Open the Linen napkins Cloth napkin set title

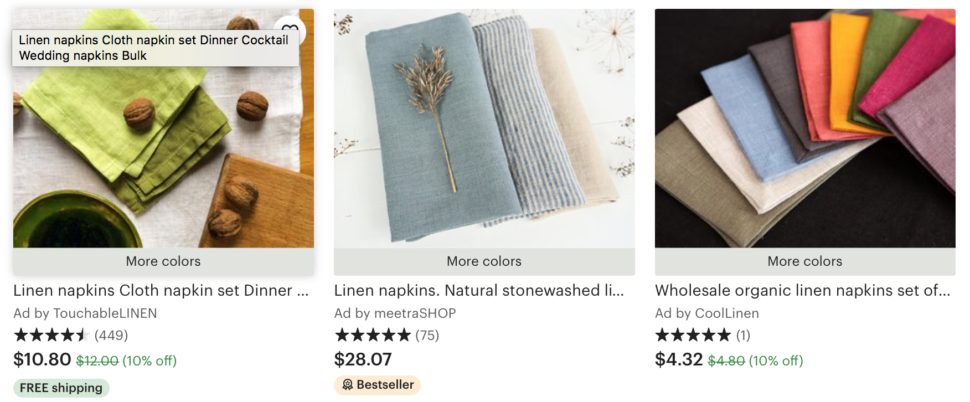coord(161,291)
